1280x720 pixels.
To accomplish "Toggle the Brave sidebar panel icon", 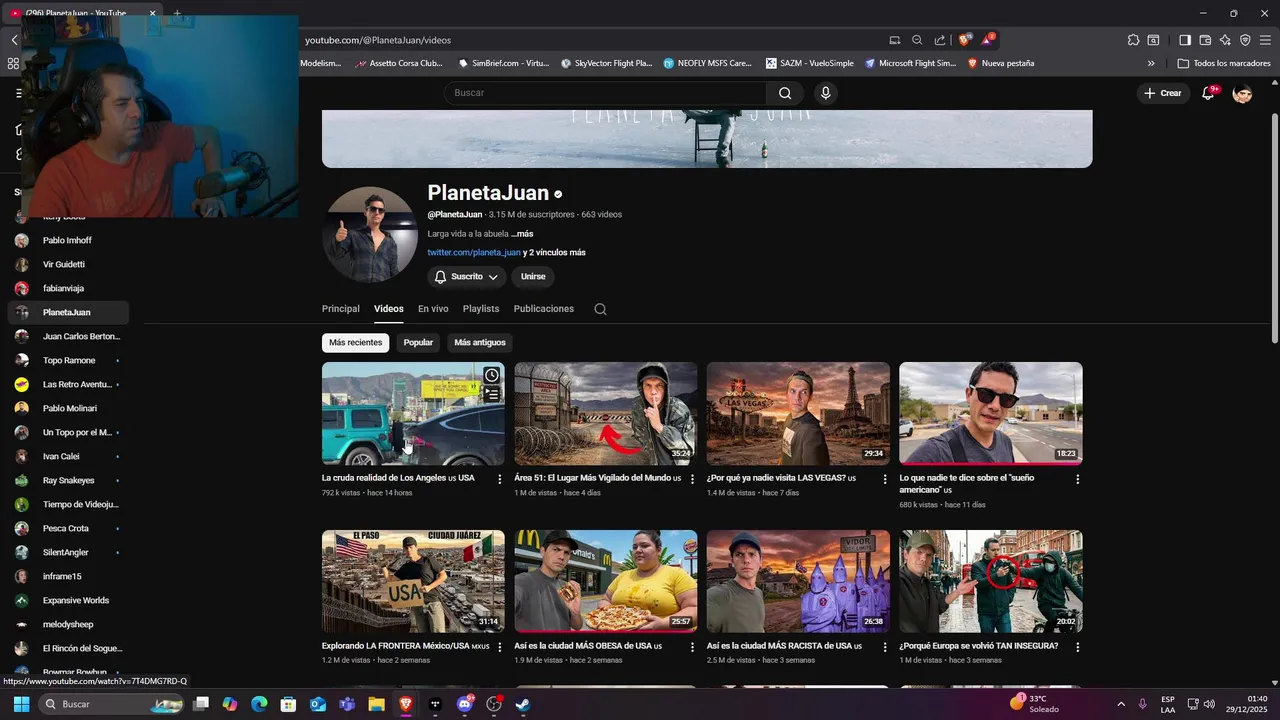I will coord(1185,40).
